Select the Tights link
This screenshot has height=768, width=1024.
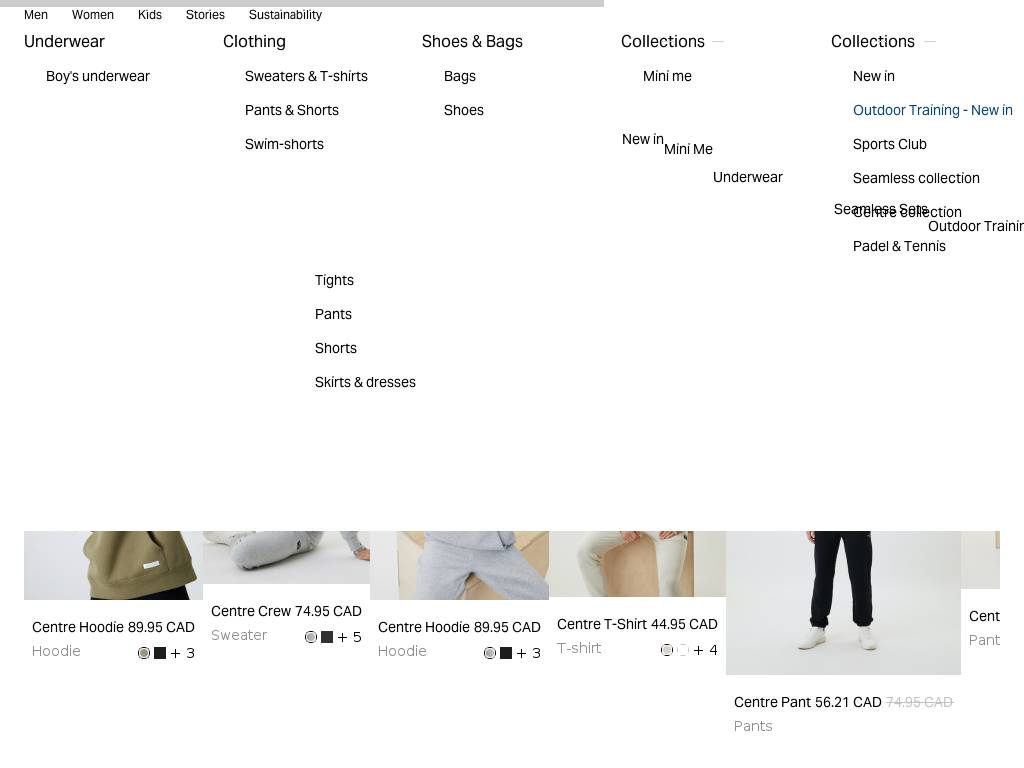[334, 280]
